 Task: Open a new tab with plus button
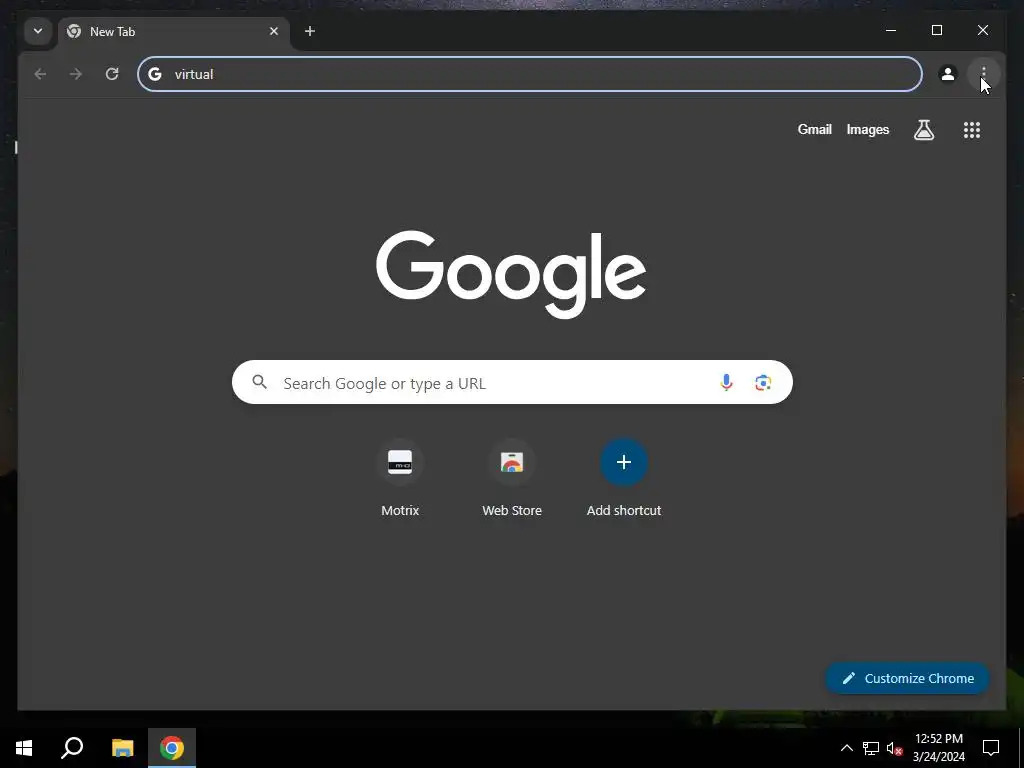click(310, 31)
